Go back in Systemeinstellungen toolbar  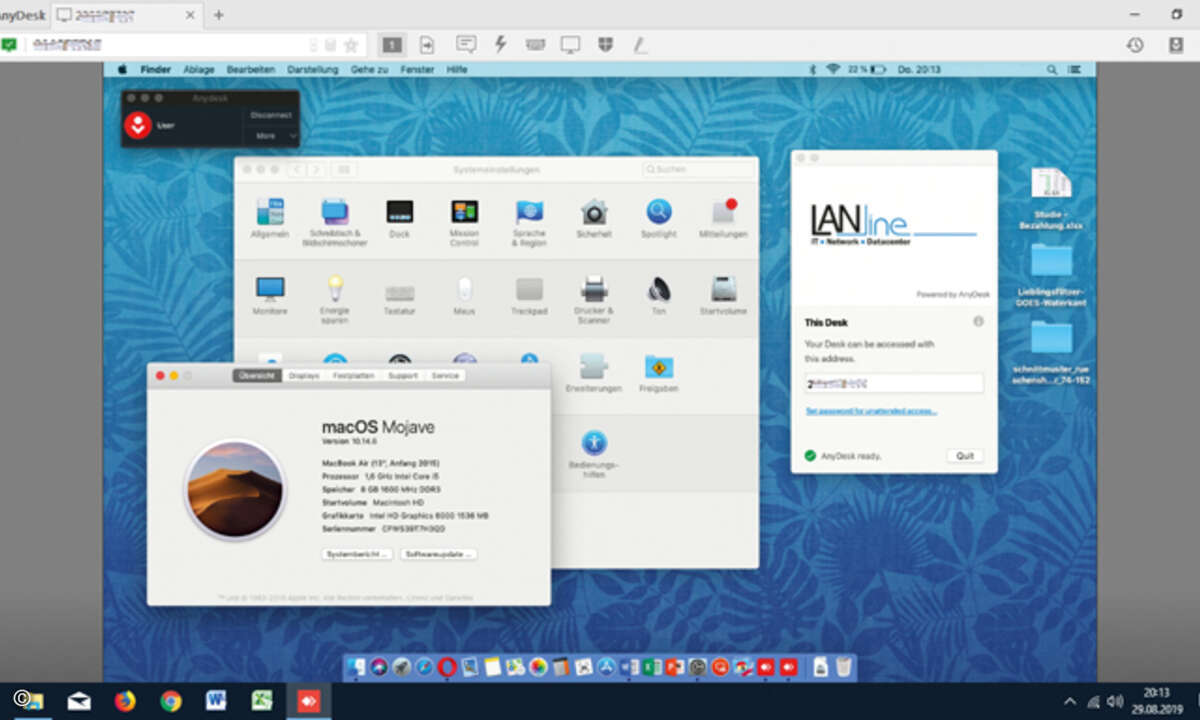297,170
